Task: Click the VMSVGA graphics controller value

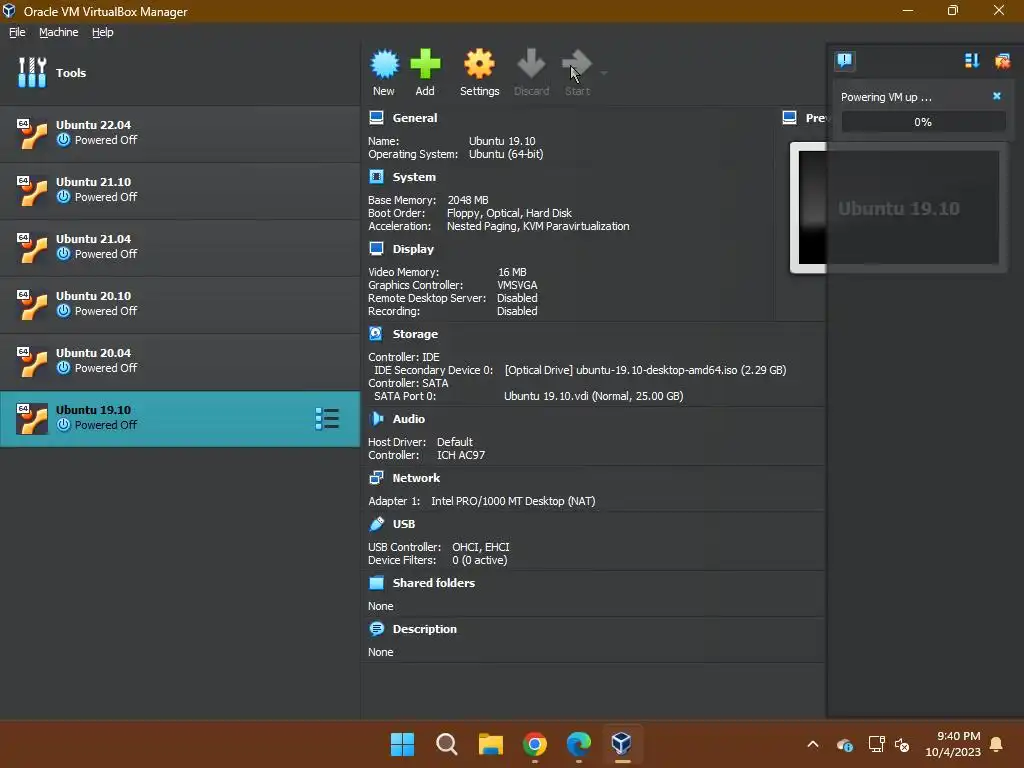Action: [517, 285]
